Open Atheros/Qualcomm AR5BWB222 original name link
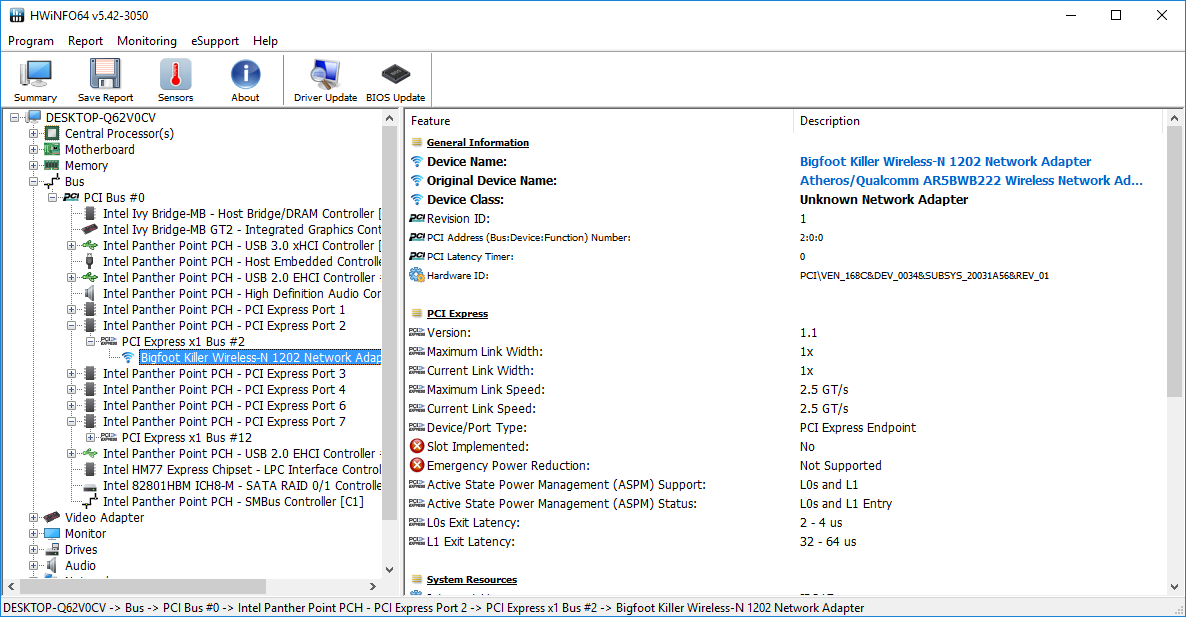The height and width of the screenshot is (617, 1186). [x=971, y=180]
